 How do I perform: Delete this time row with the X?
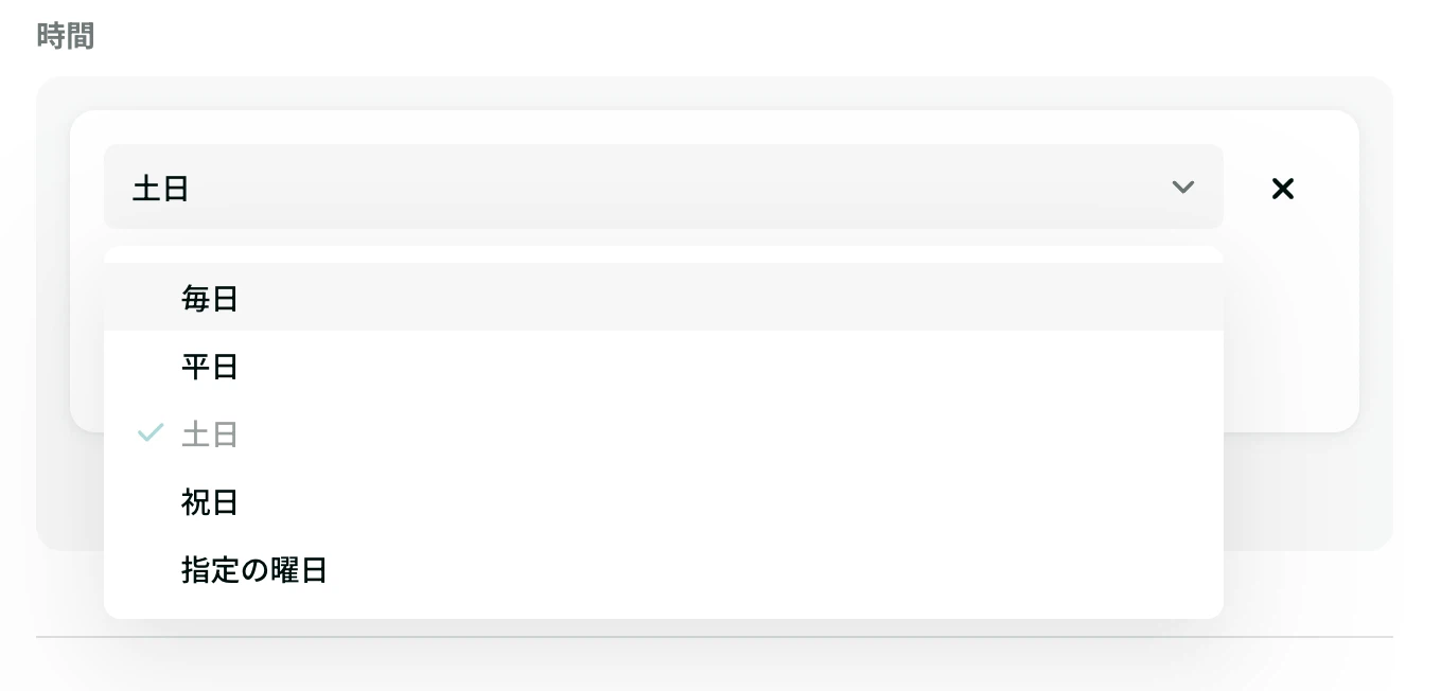coord(1282,188)
